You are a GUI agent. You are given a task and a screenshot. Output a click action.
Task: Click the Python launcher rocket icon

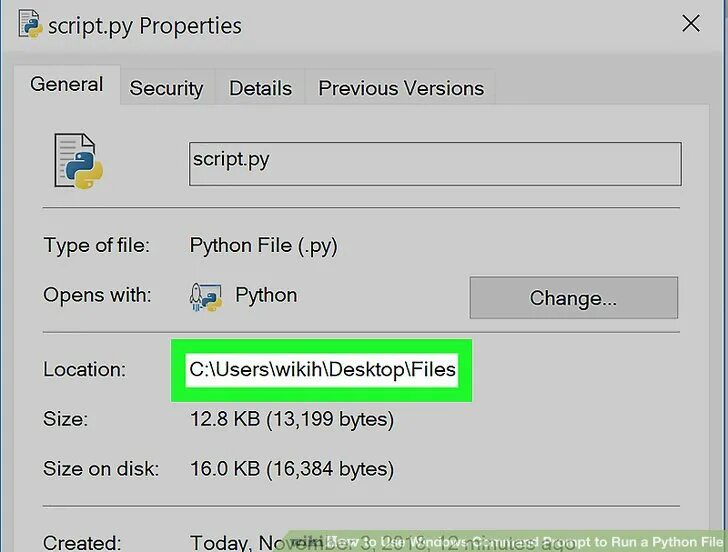(x=206, y=297)
